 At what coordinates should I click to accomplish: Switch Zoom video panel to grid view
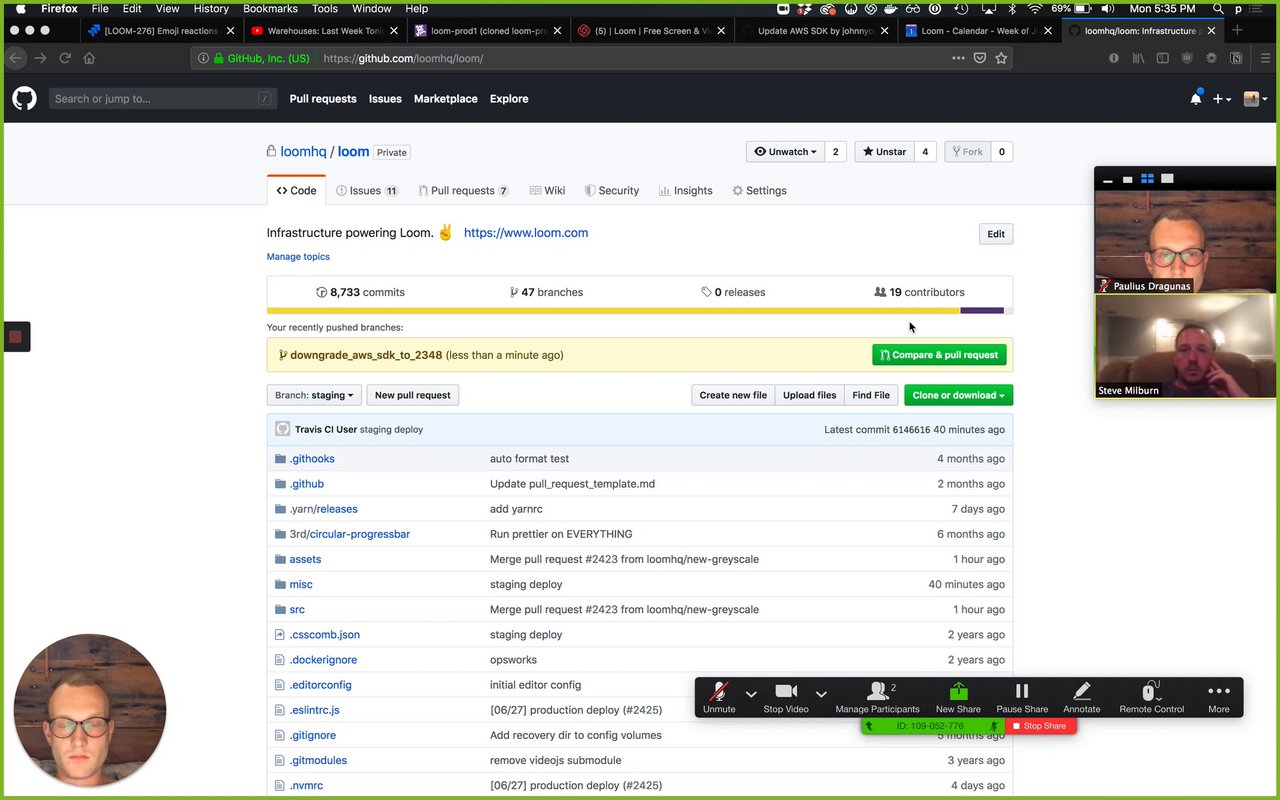[1147, 179]
